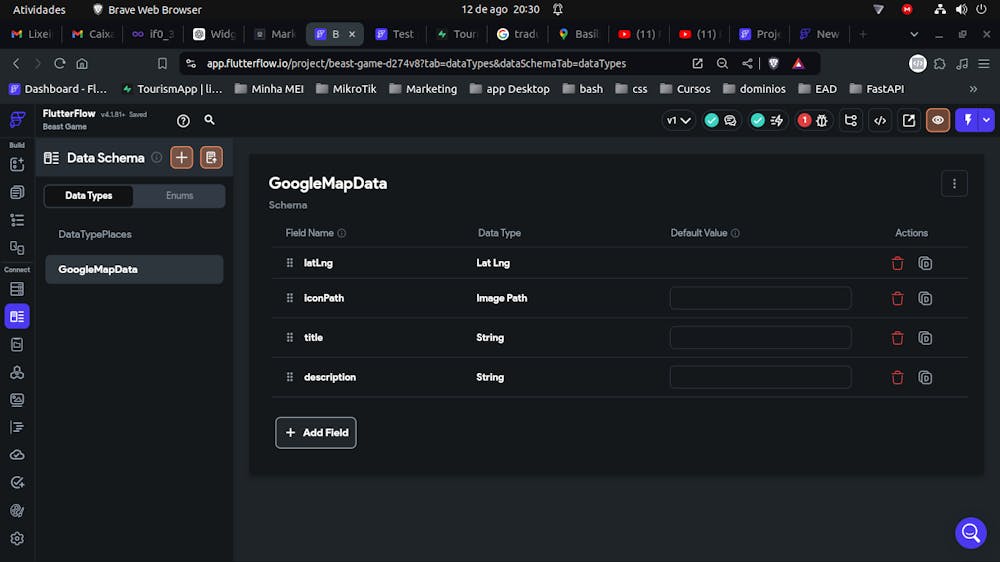Click the trash icon for description field
Screen dimensions: 1000x562
pos(897,377)
